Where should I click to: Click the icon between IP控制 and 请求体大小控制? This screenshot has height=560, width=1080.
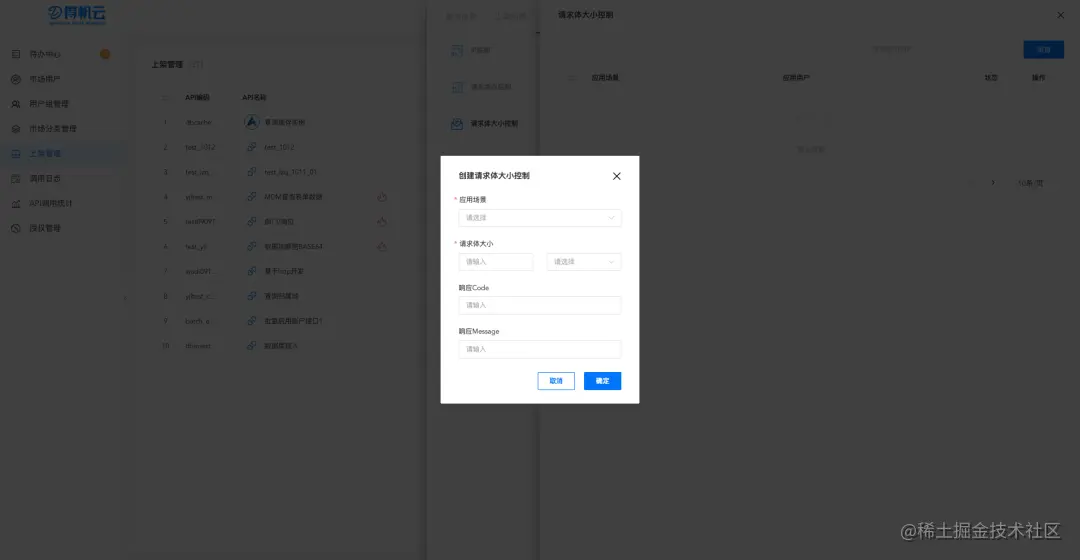point(457,87)
